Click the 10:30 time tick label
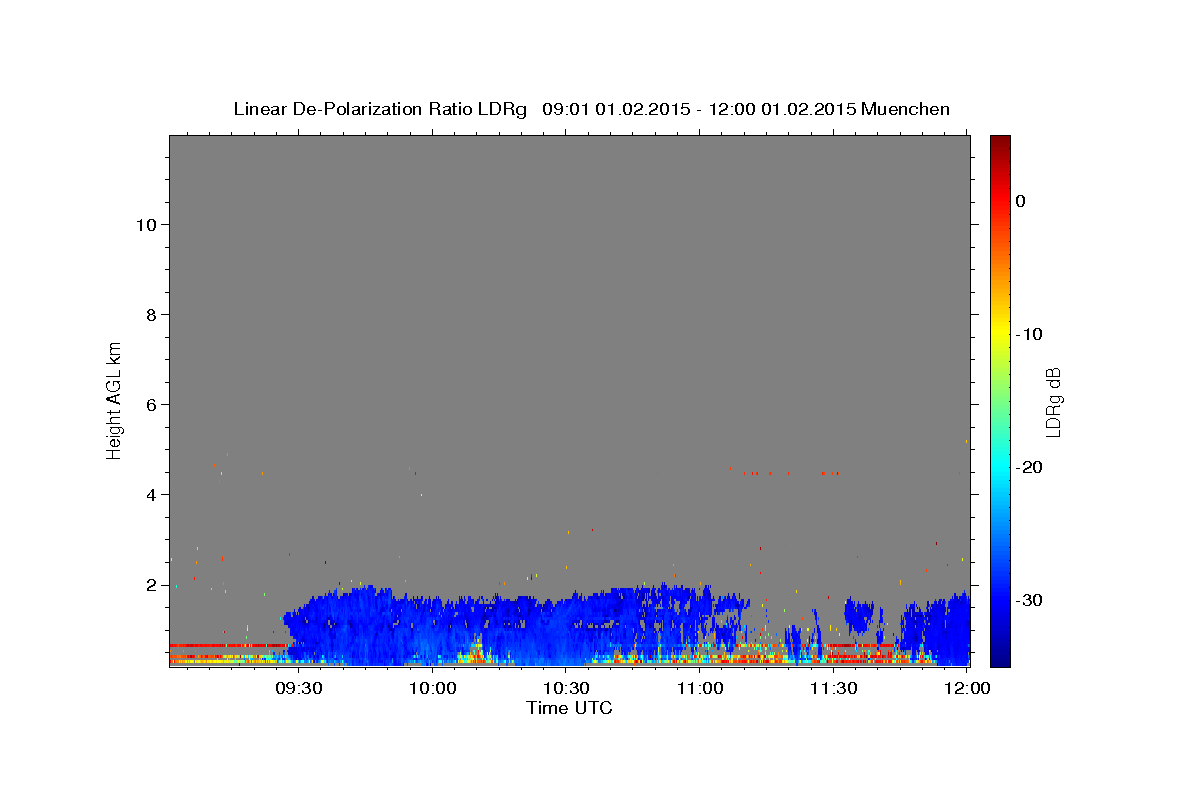Screen dimensions: 1200x800 click(x=566, y=689)
